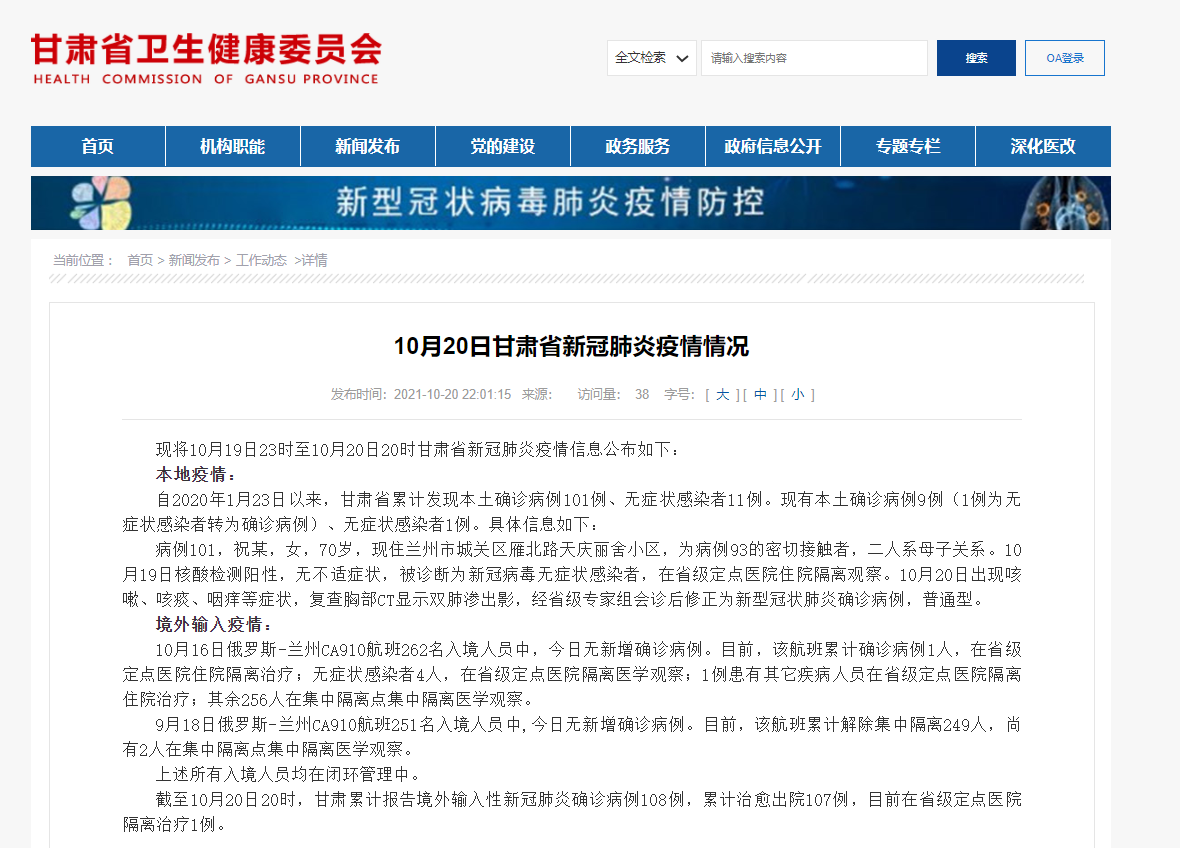Screen dimensions: 1180x848
Task: Open the OA登录 login button
Action: click(1065, 58)
